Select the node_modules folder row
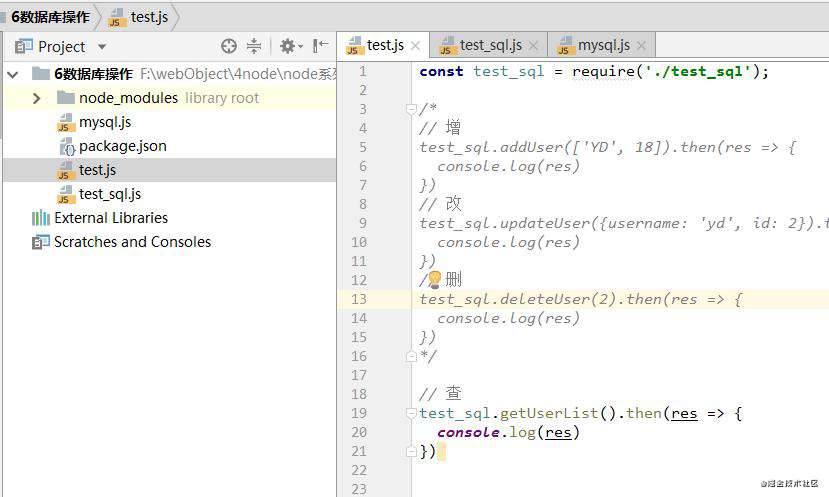Viewport: 829px width, 497px height. [169, 98]
